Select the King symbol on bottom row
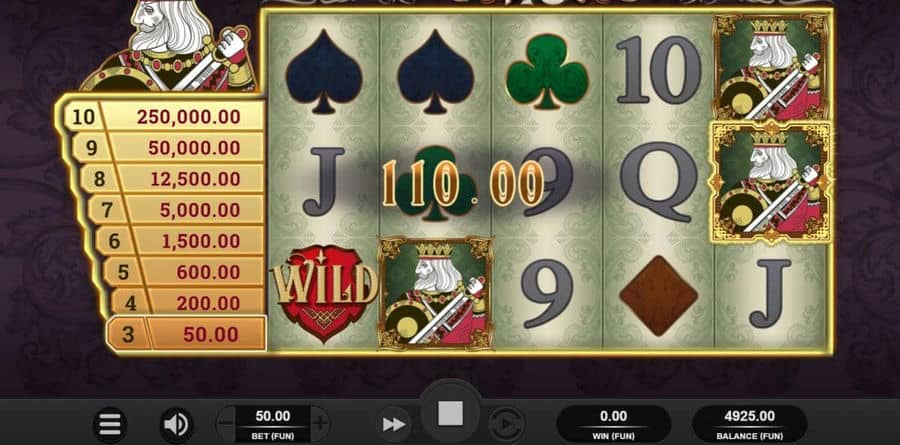 (x=436, y=293)
